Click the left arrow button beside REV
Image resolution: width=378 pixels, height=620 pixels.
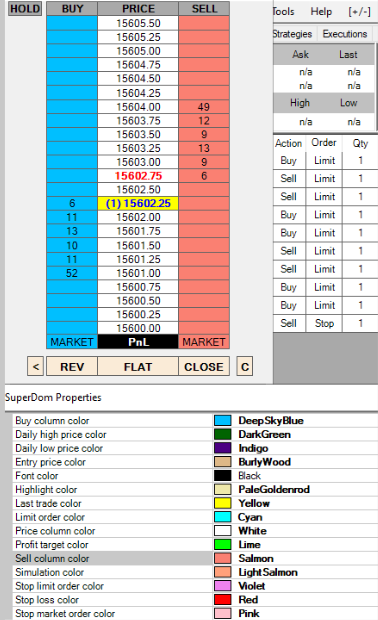tap(36, 367)
